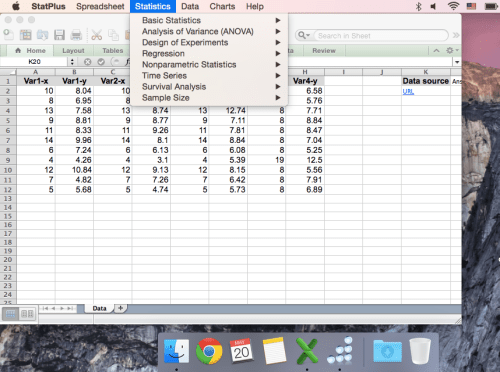This screenshot has height=372, width=500.
Task: Select the Data source cell
Action: tap(426, 81)
